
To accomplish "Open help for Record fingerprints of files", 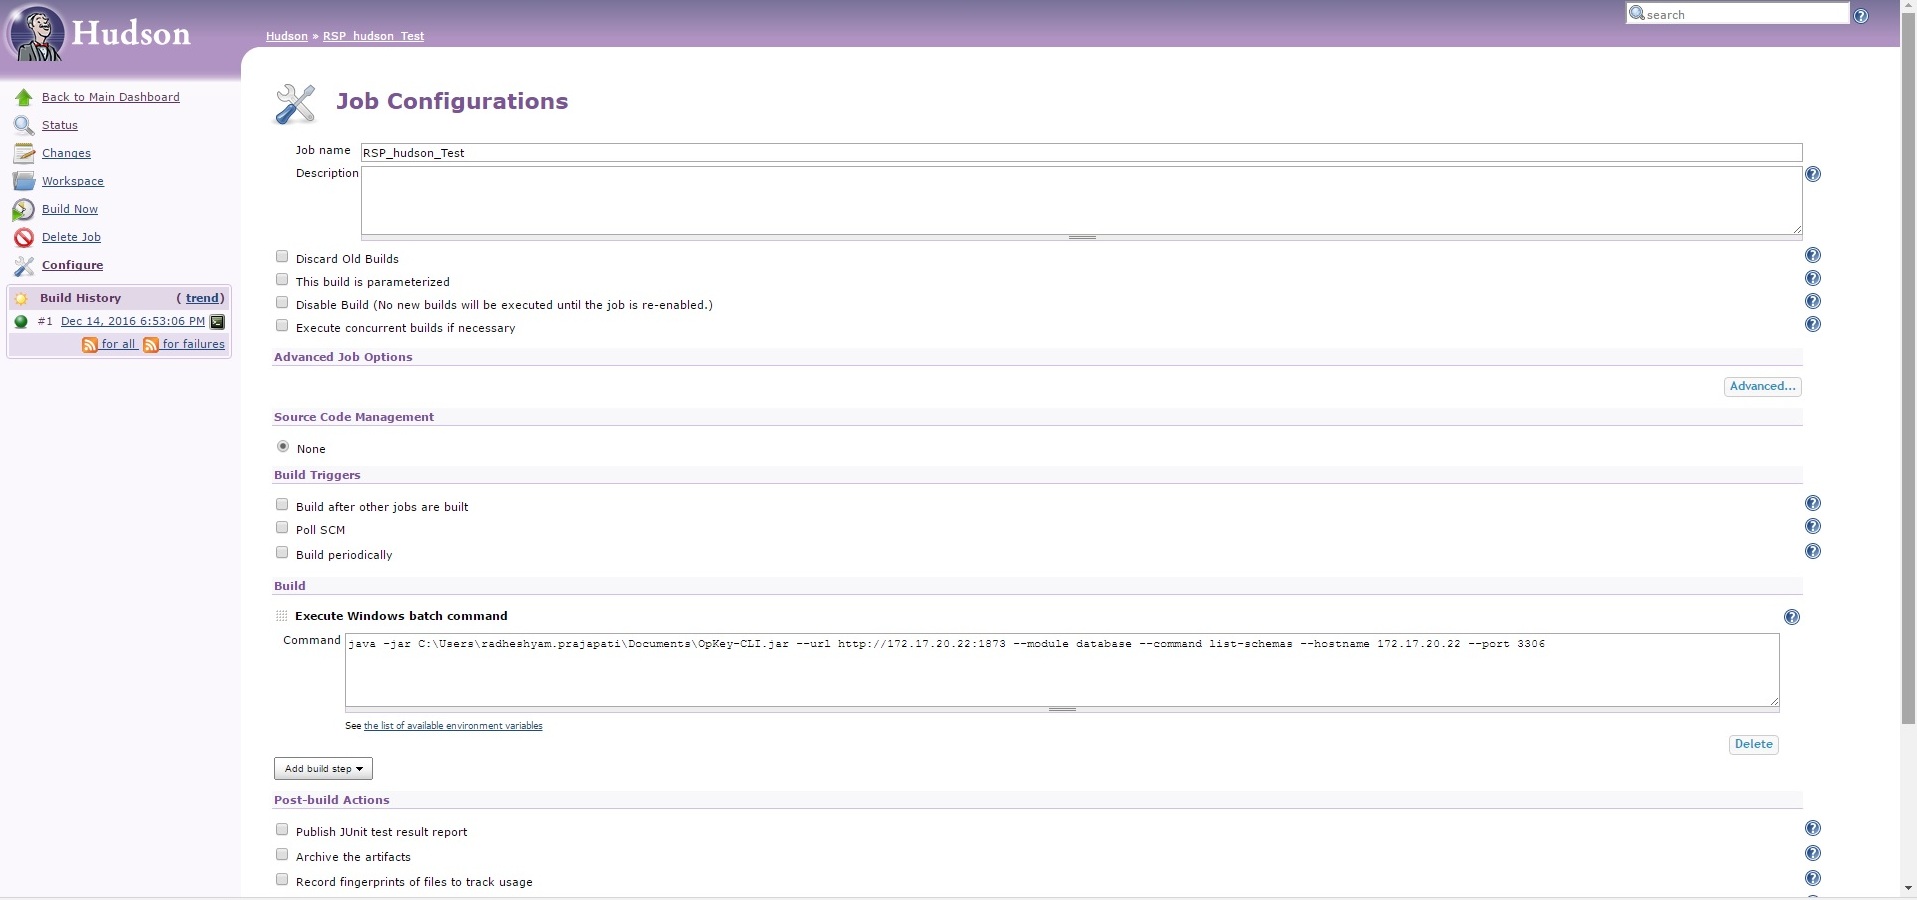I will click(1813, 878).
